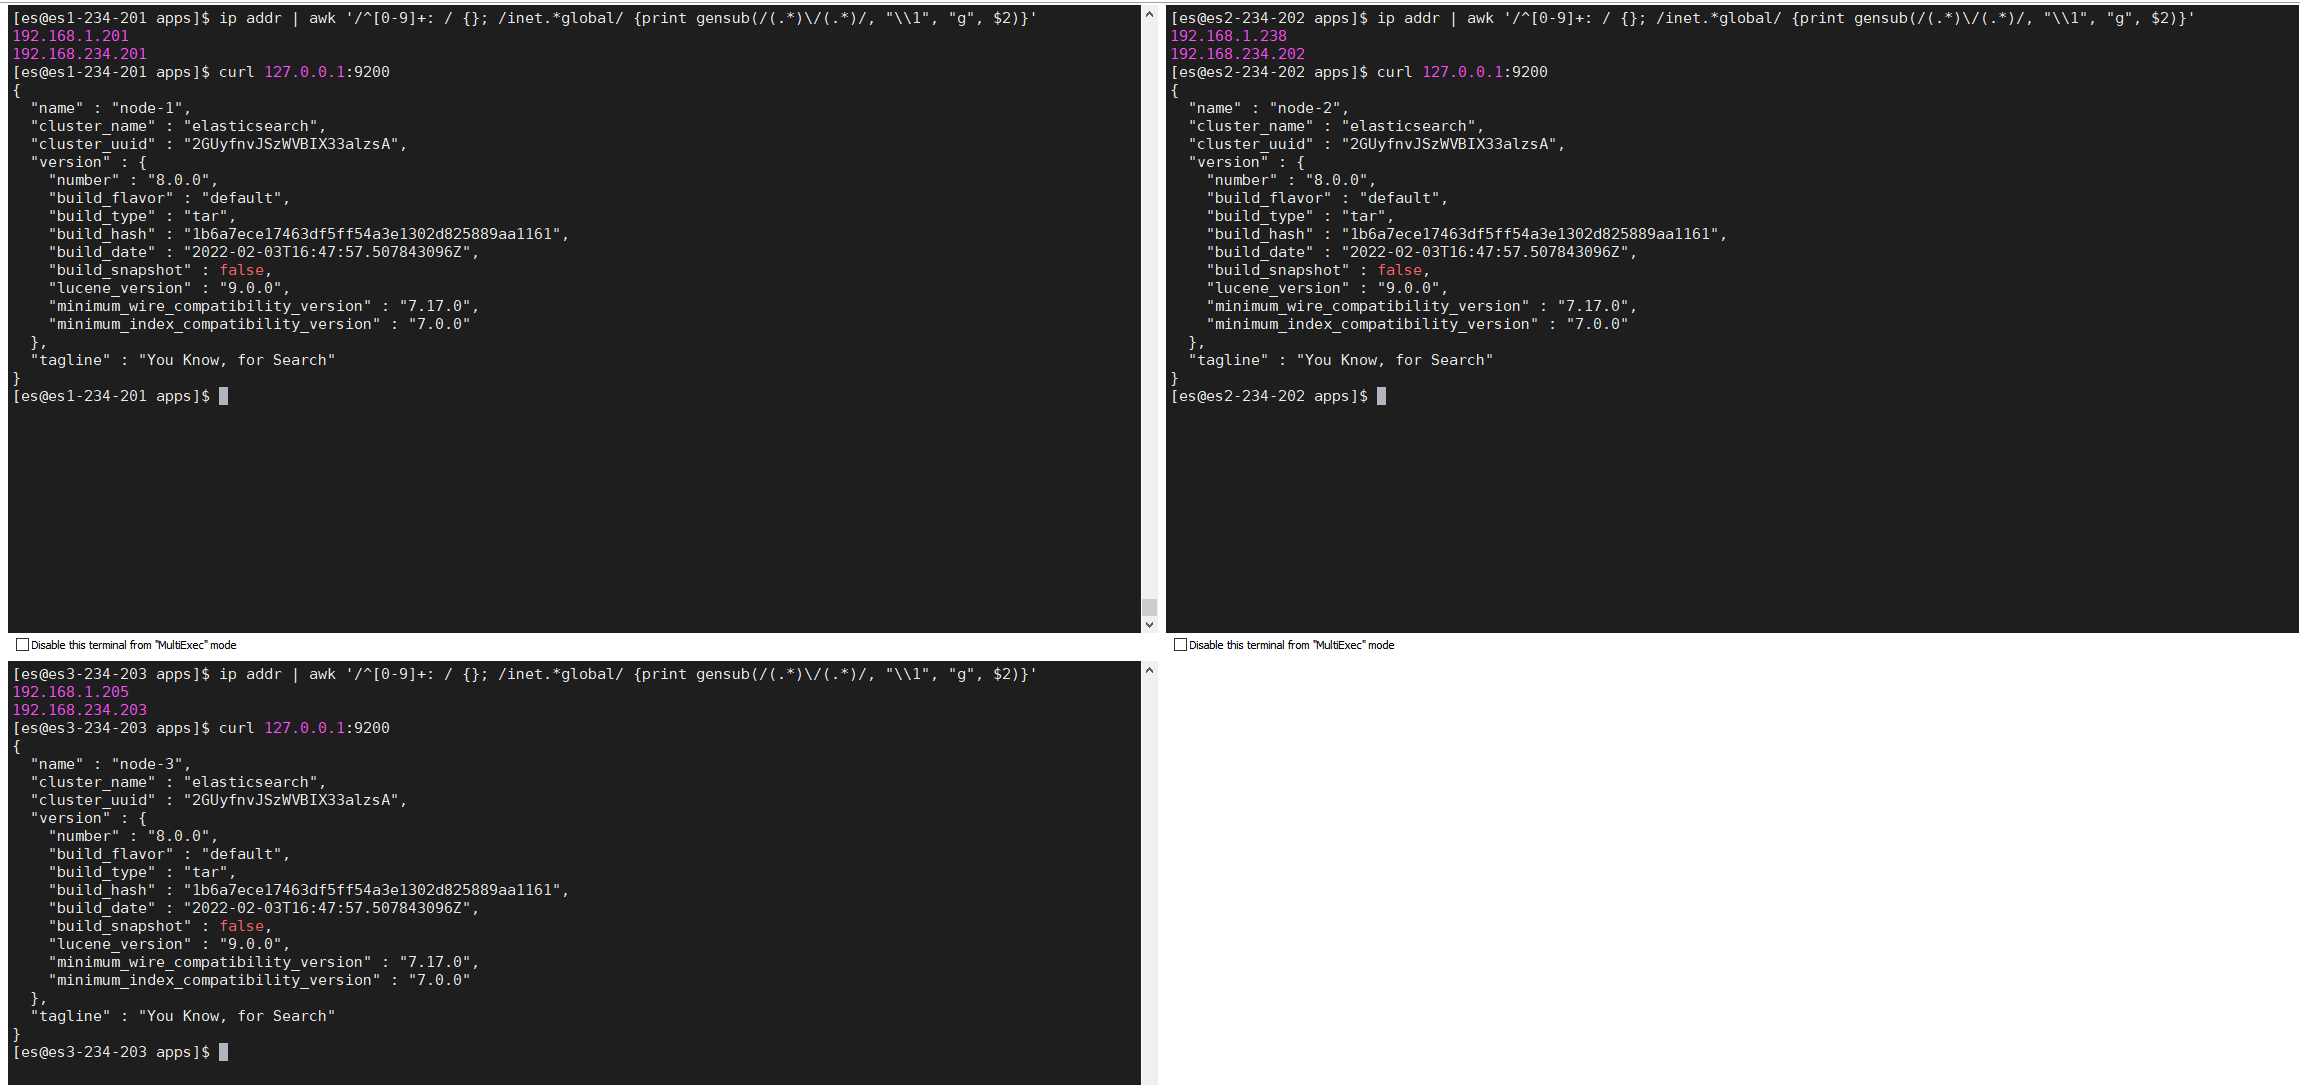Click the es1 terminal scrollbar thumb
The width and height of the screenshot is (2300, 1085).
coord(1149,607)
